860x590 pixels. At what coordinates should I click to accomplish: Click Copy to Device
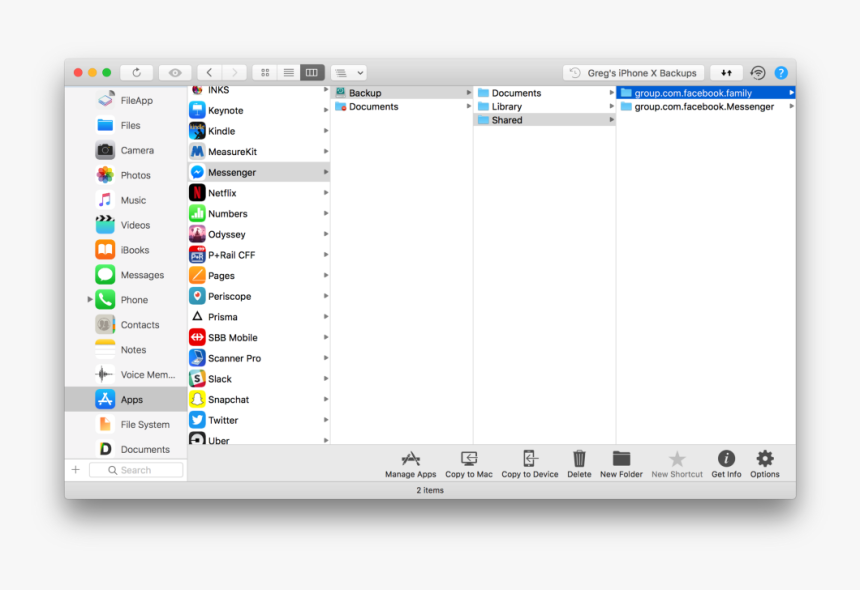(530, 464)
